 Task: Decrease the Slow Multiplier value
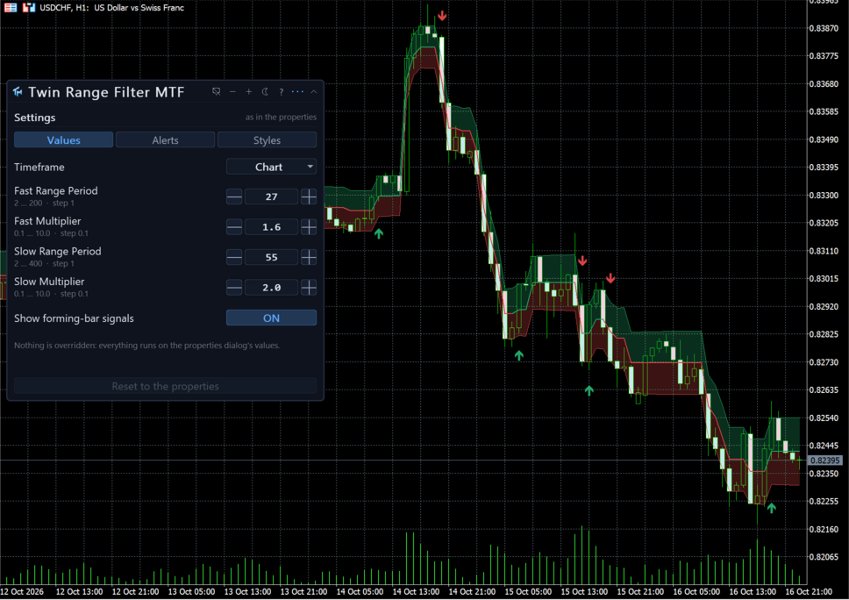coord(234,288)
